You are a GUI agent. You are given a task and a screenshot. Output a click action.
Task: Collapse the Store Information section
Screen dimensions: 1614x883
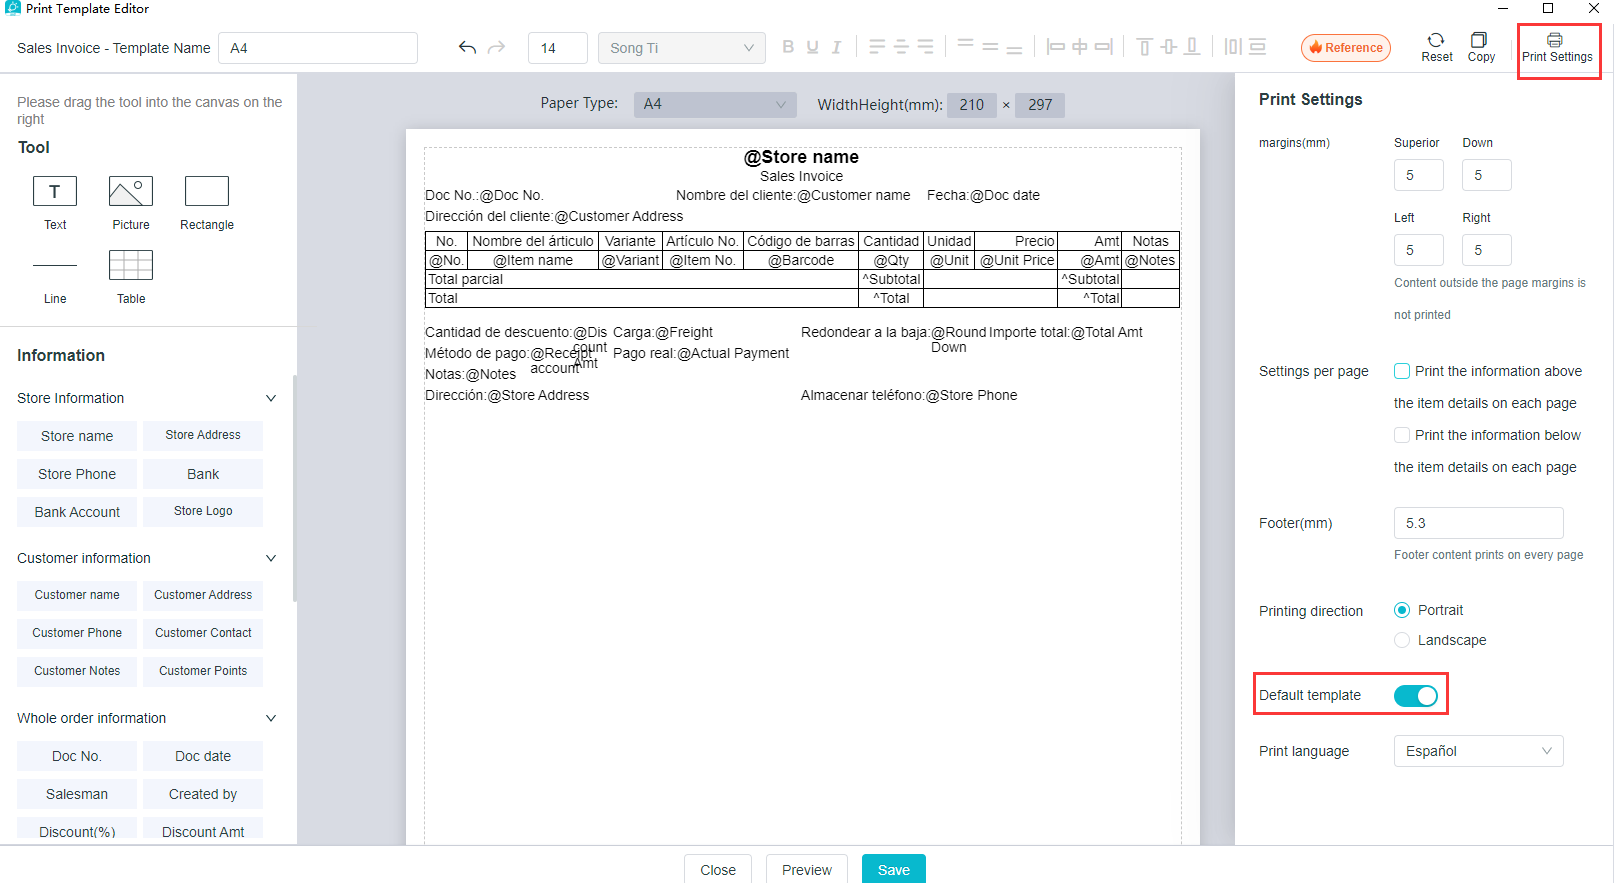[270, 398]
